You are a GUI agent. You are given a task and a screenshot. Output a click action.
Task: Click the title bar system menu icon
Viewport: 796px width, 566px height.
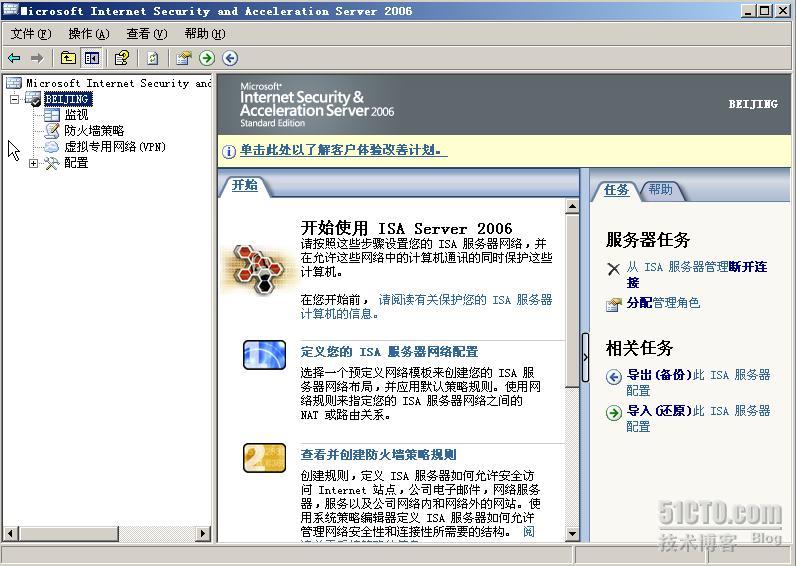[10, 10]
